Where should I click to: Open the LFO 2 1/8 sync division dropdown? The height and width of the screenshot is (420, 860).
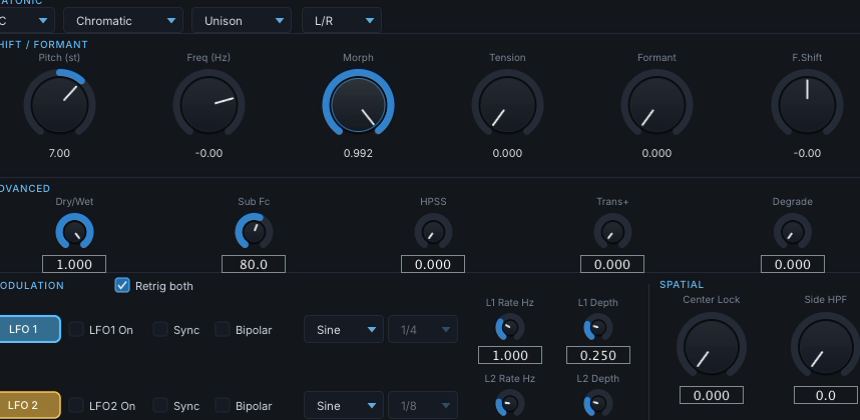tap(422, 406)
